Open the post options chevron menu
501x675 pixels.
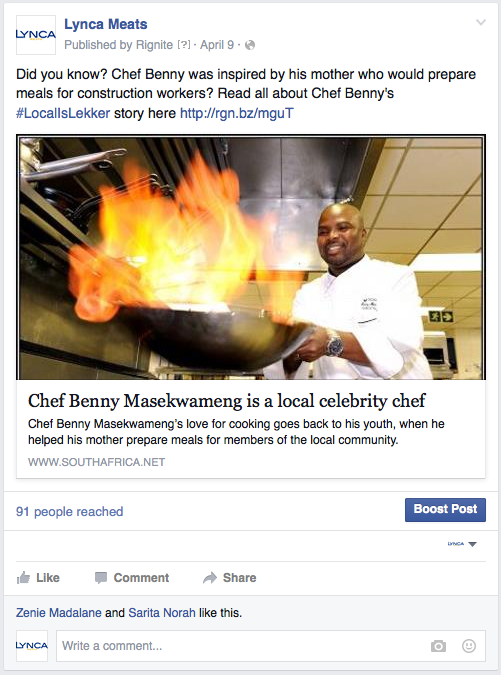pyautogui.click(x=481, y=22)
